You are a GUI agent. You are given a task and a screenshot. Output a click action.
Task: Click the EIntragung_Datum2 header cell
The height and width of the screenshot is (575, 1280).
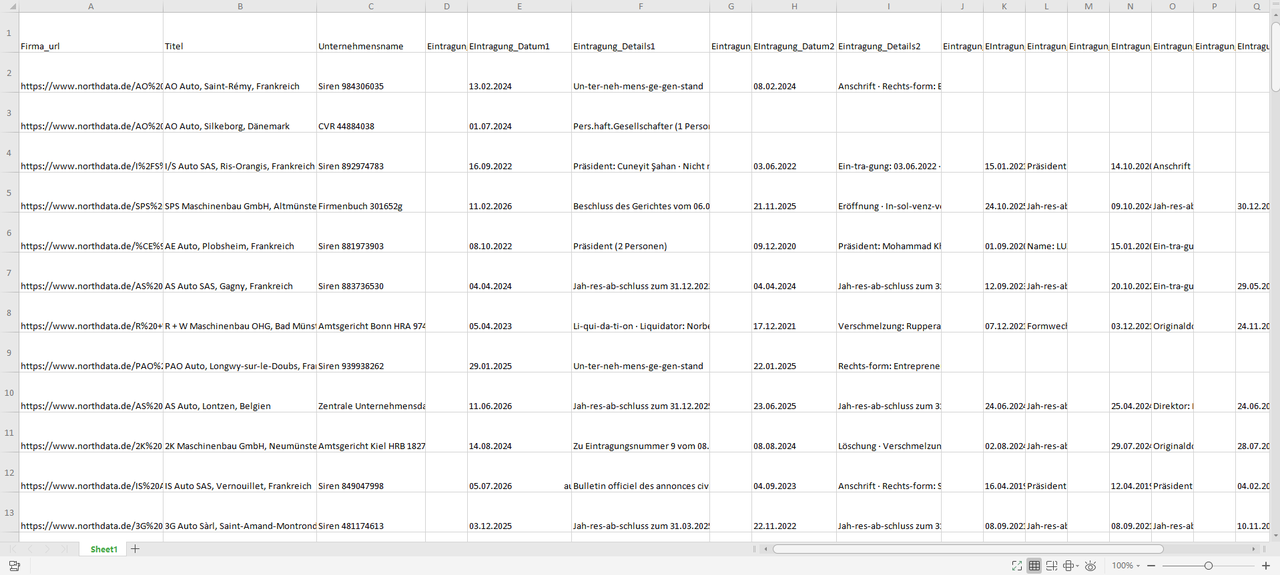(794, 33)
